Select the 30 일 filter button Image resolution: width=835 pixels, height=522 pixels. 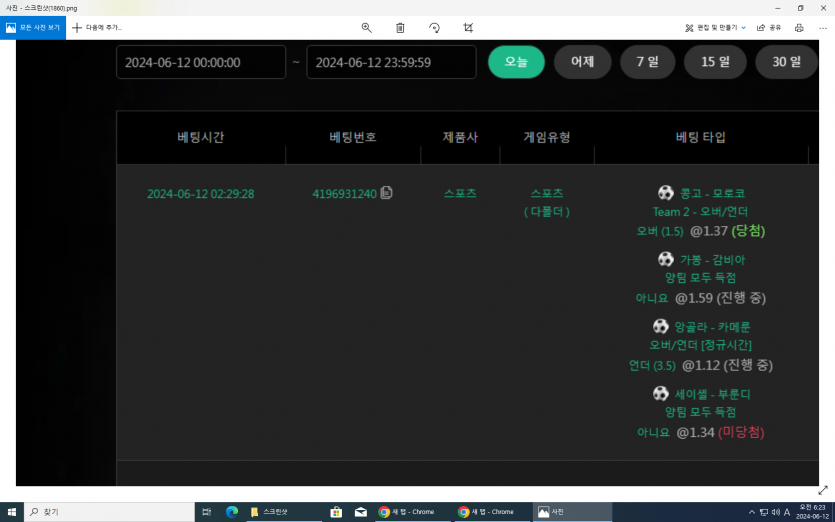click(x=787, y=62)
